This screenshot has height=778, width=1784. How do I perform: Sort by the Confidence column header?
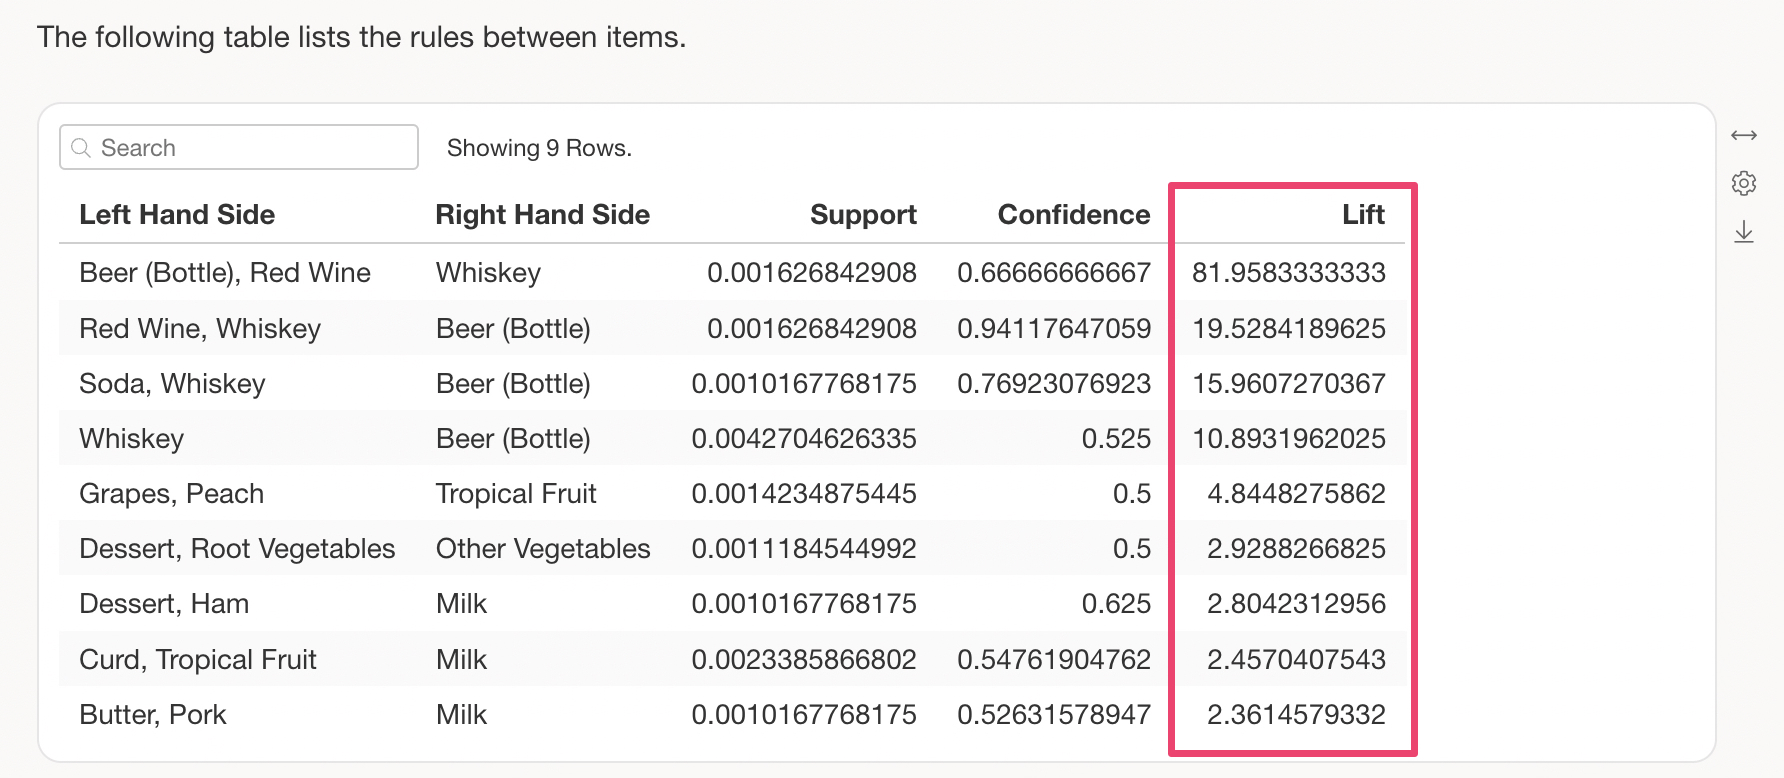tap(1073, 214)
